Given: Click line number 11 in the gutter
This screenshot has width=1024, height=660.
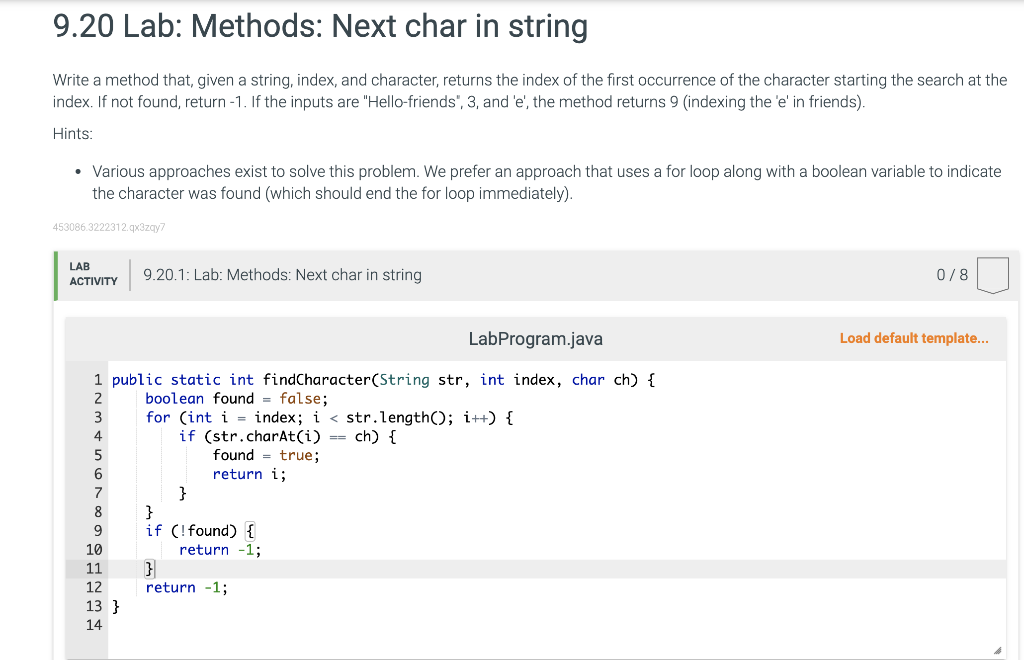Looking at the screenshot, I should click(94, 569).
